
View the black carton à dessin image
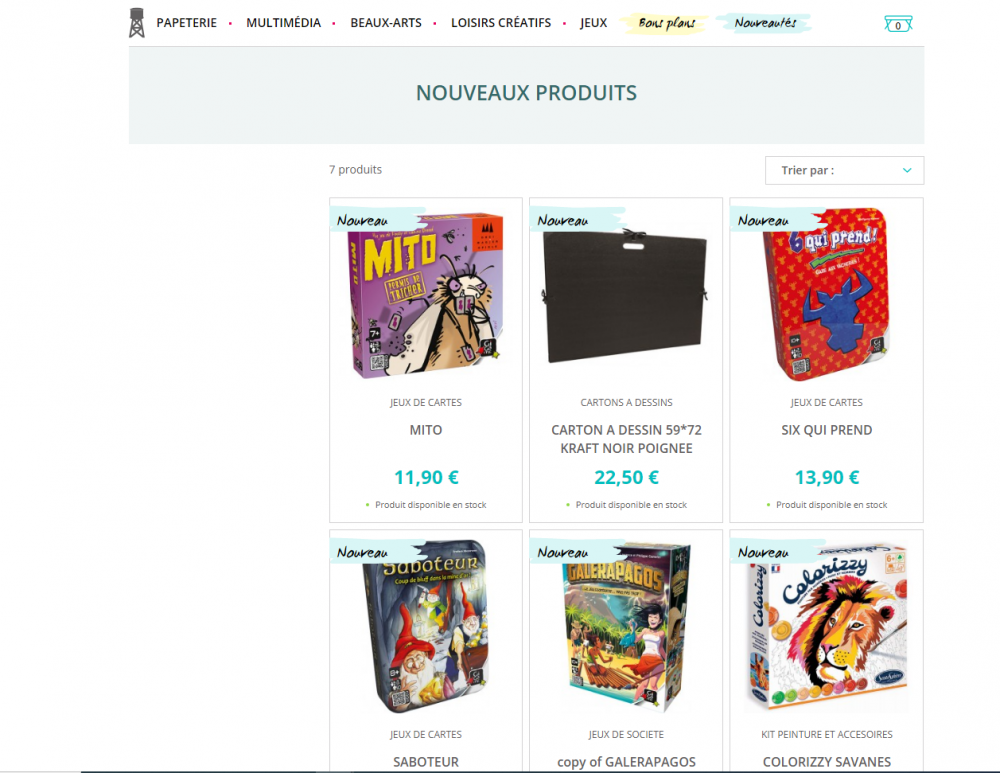pyautogui.click(x=626, y=295)
